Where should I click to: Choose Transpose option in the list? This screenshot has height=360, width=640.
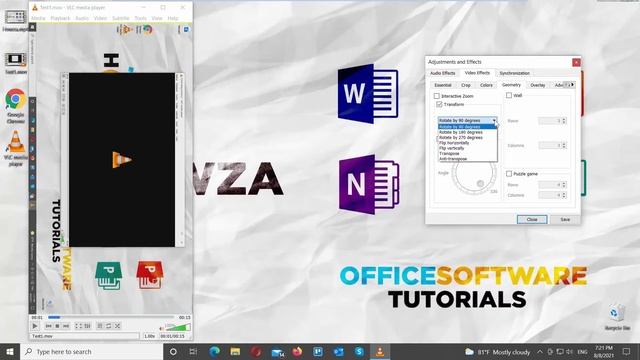[x=468, y=153]
